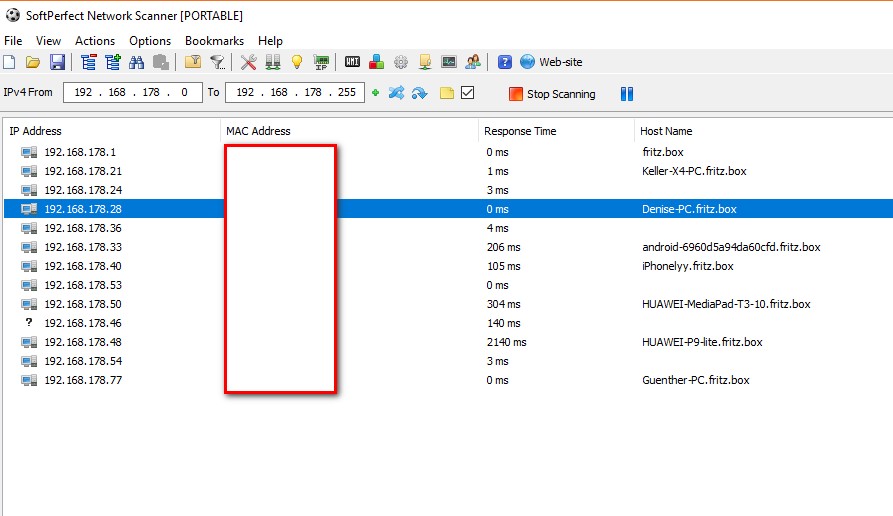Open the Options menu
Screen dimensions: 893x516
pyautogui.click(x=150, y=41)
